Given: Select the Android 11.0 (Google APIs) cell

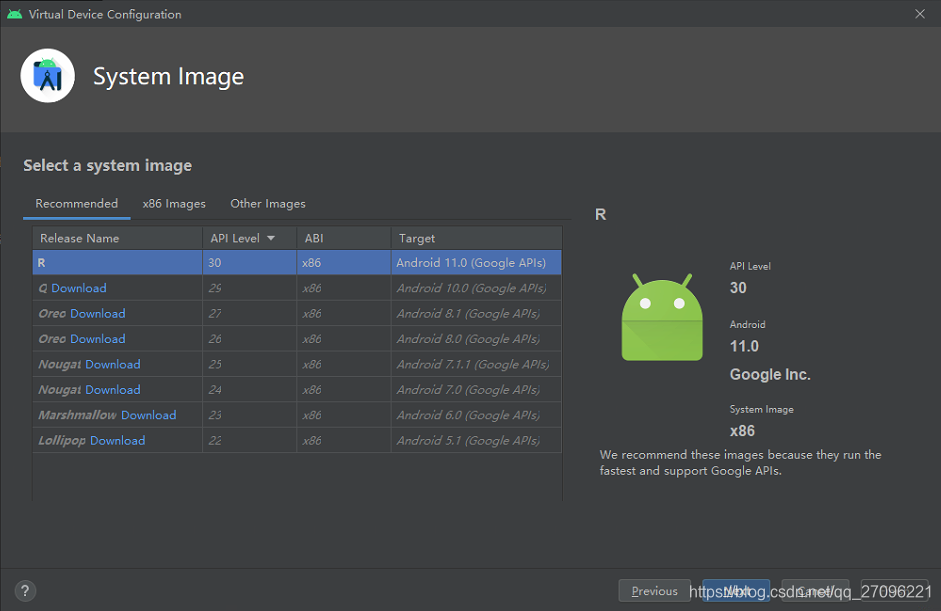Looking at the screenshot, I should tap(477, 262).
